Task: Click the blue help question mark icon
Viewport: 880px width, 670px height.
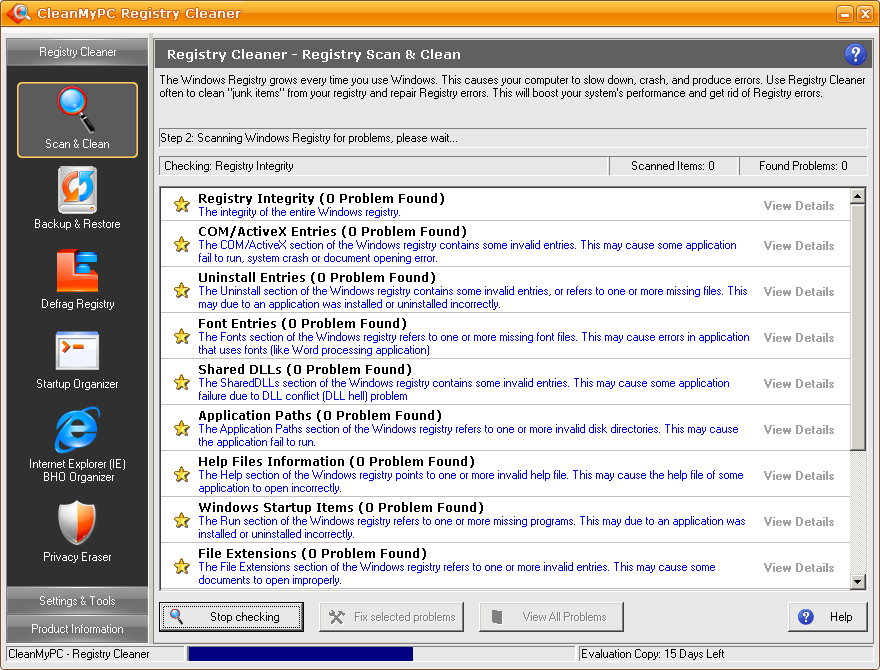Action: [854, 54]
